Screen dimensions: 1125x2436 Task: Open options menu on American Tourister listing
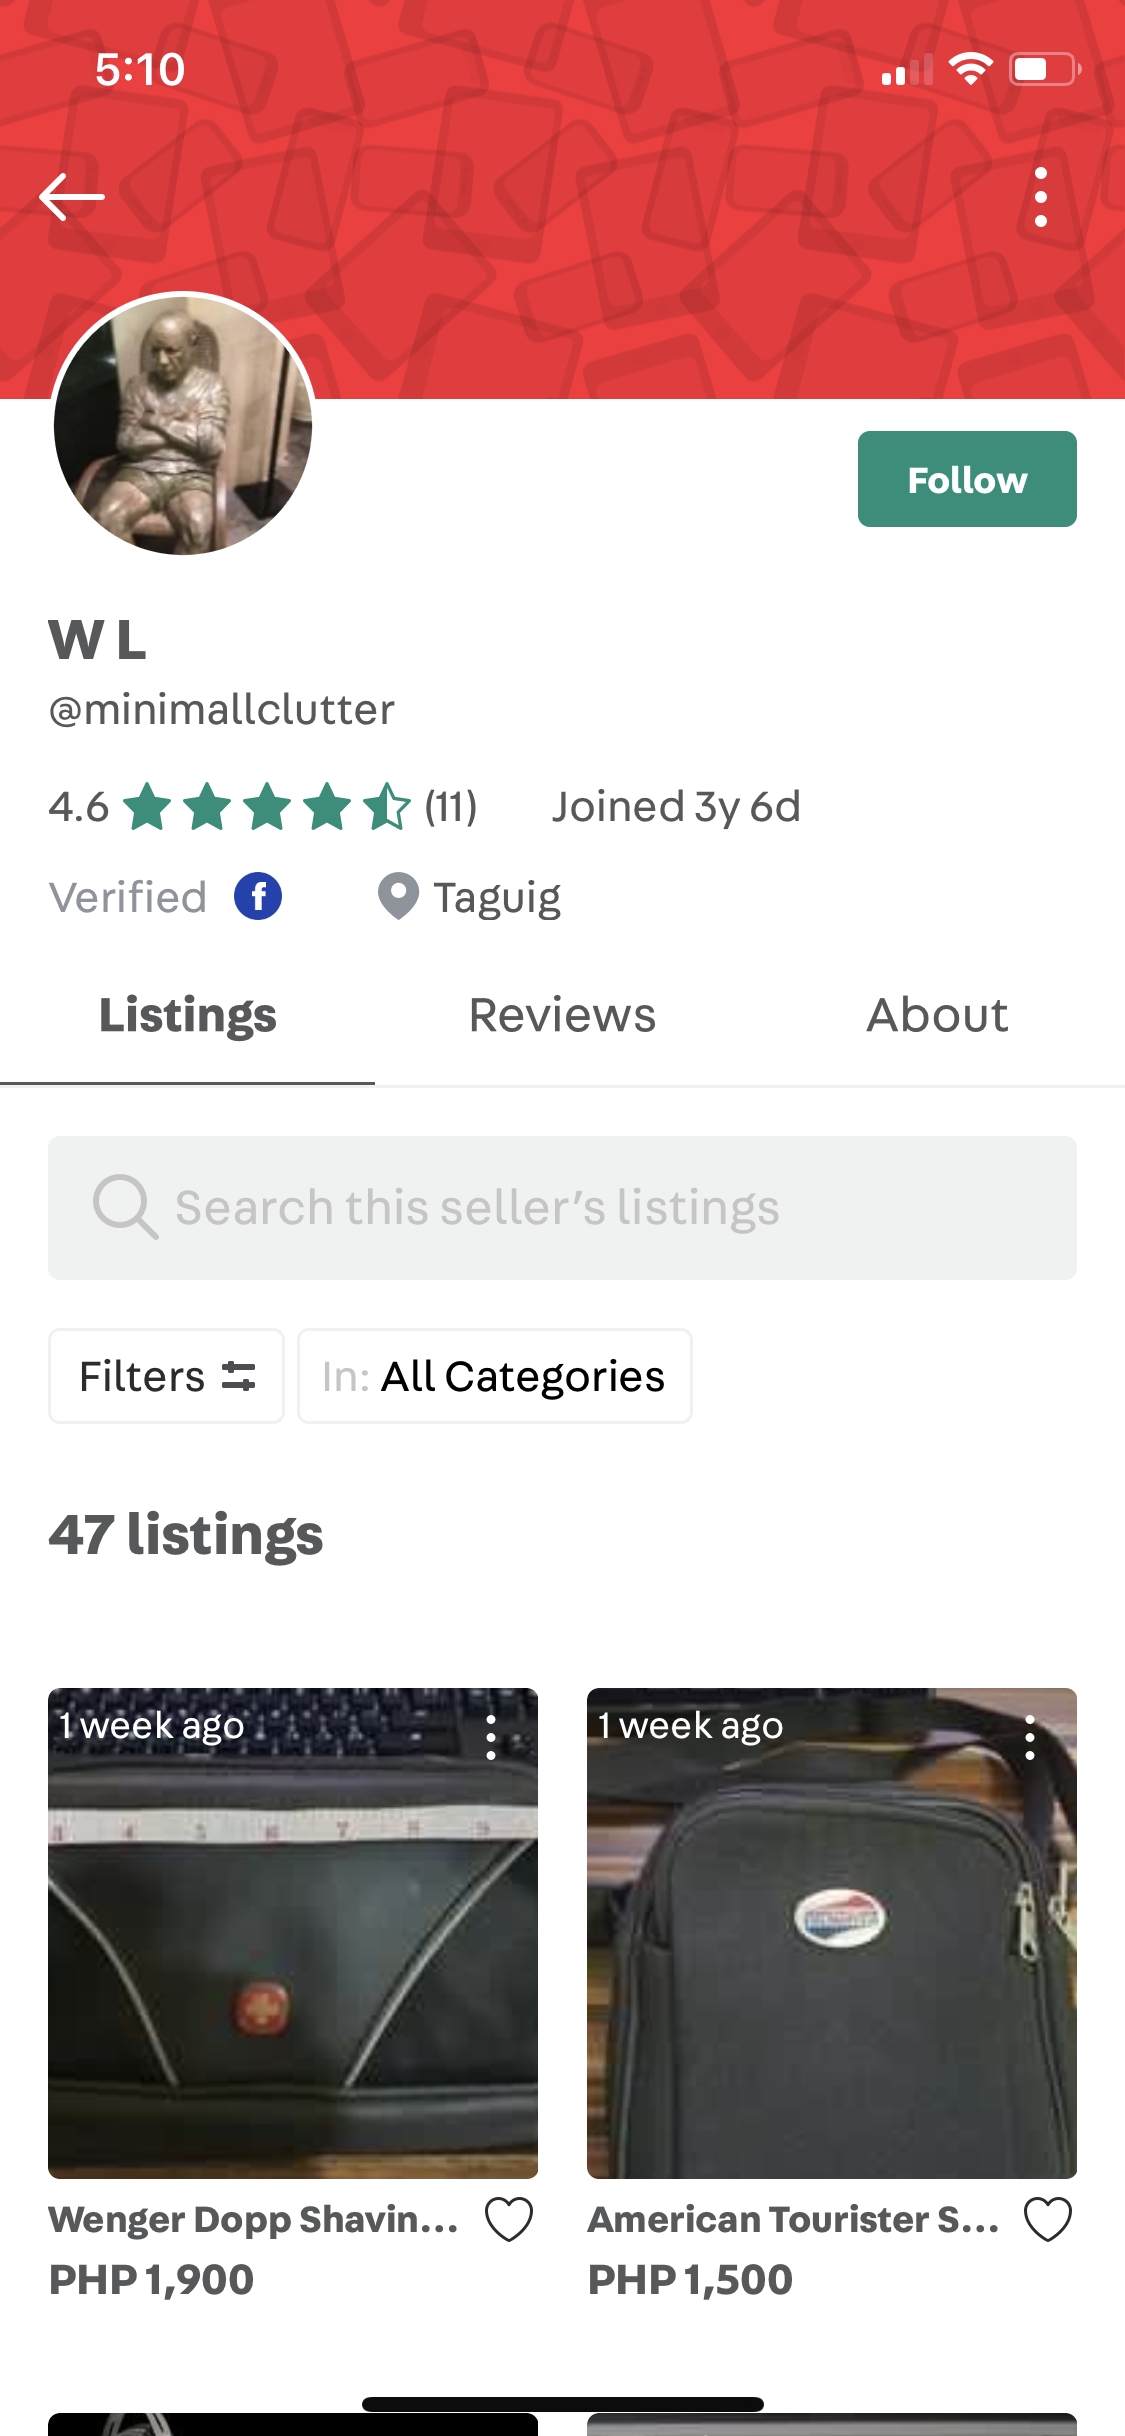pyautogui.click(x=1029, y=1738)
